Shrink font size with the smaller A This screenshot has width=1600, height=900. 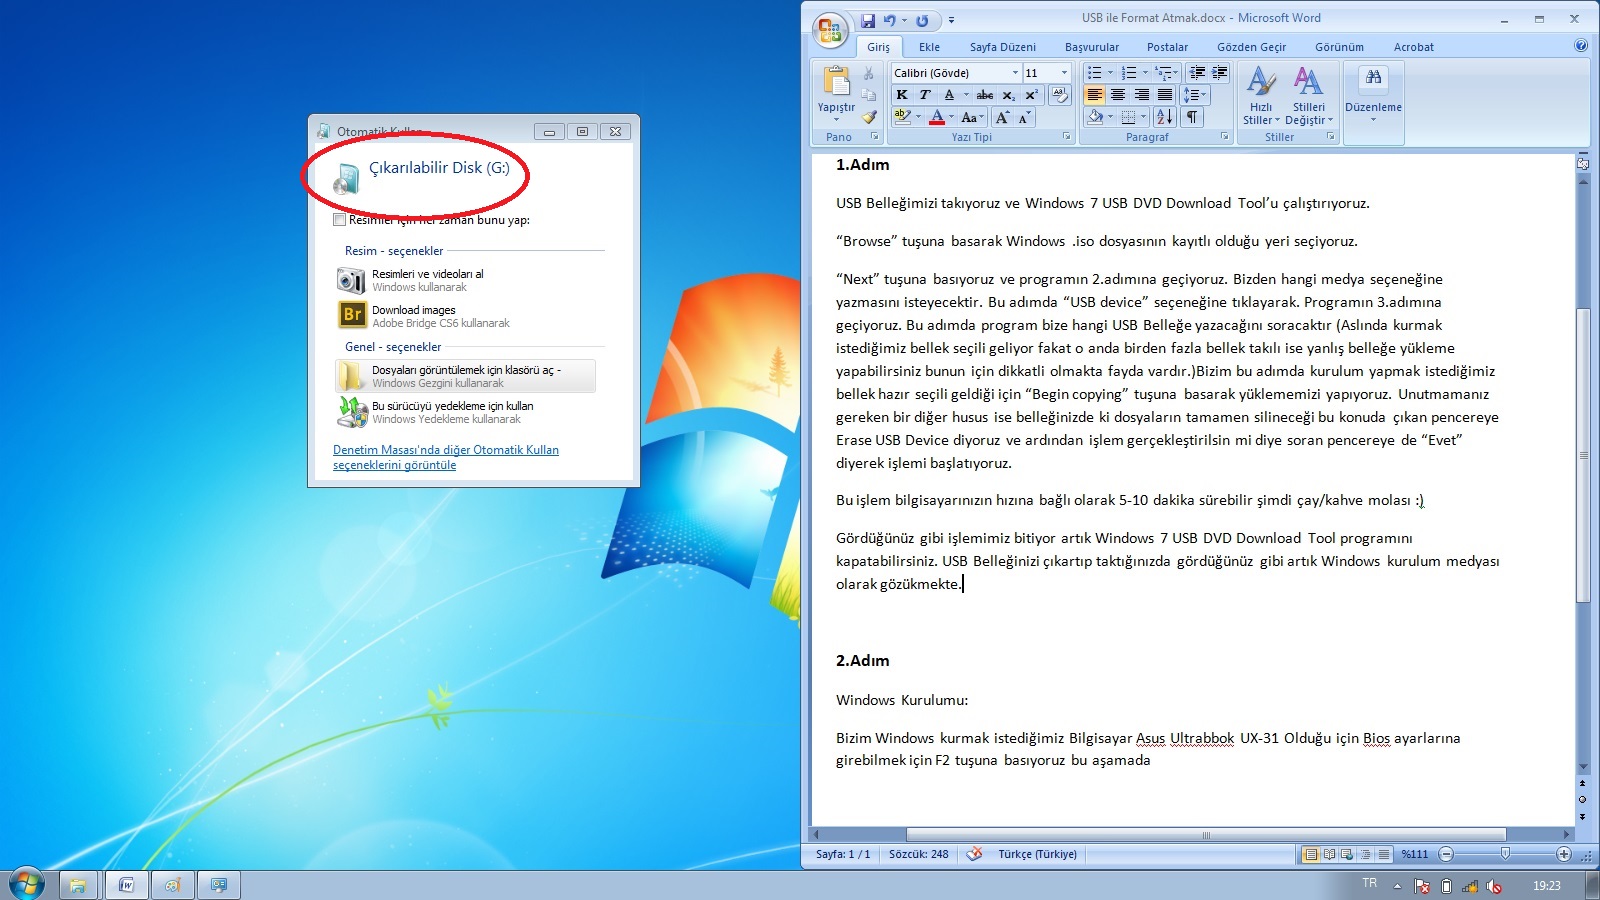point(1024,117)
